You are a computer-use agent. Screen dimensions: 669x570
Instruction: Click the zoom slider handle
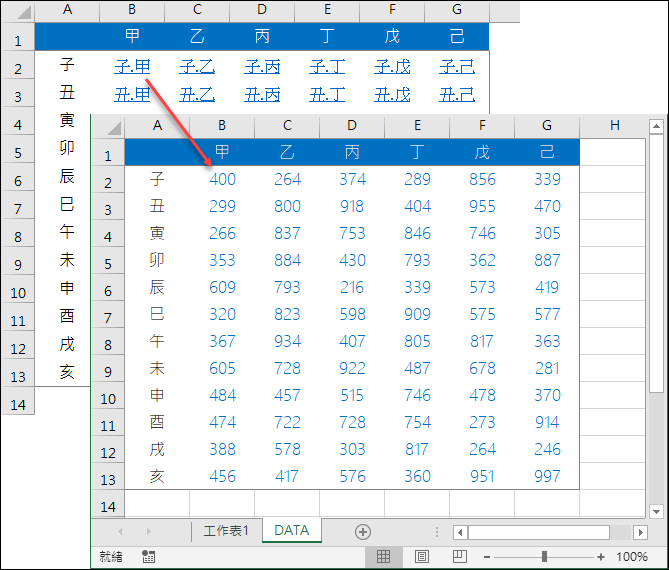(x=544, y=557)
